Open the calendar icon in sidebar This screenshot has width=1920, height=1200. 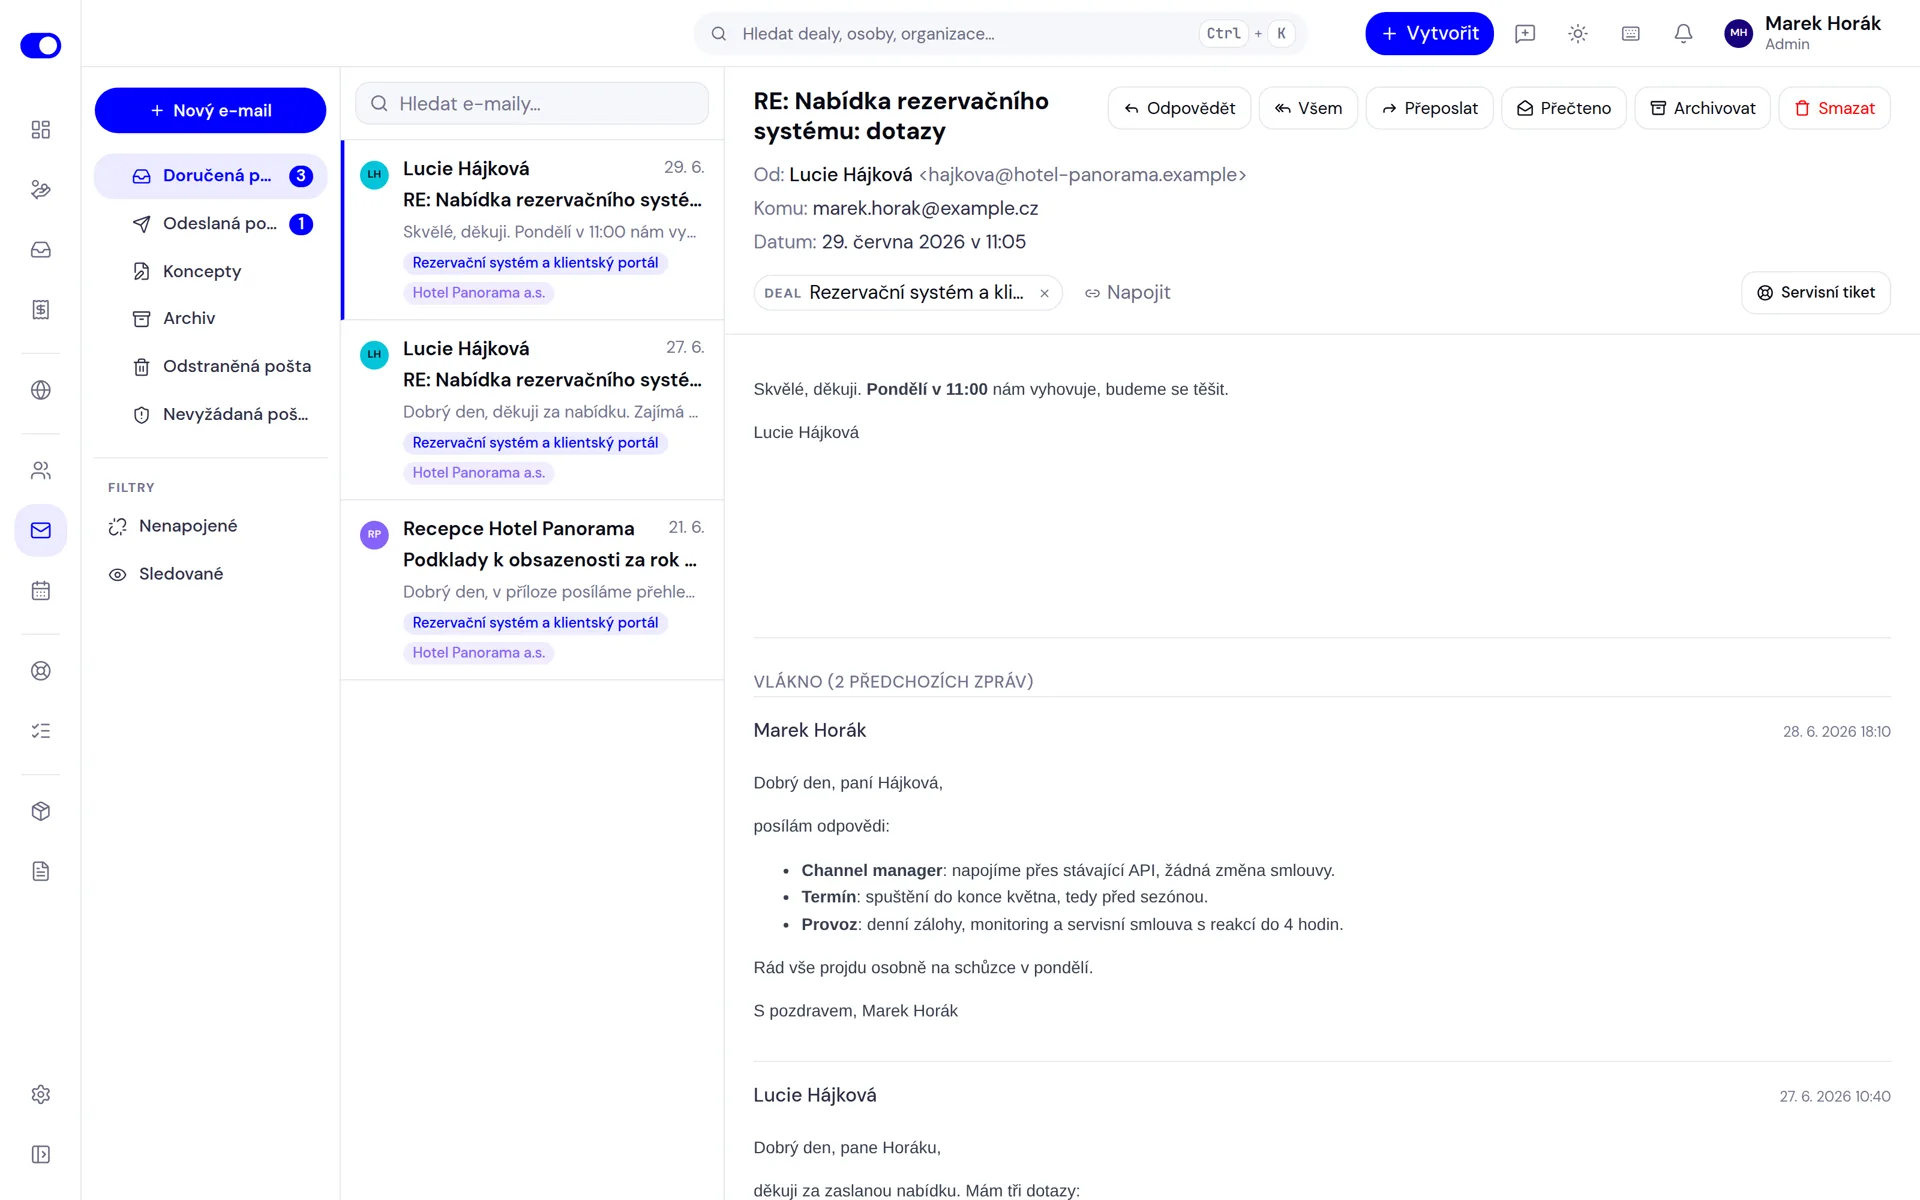pos(41,591)
